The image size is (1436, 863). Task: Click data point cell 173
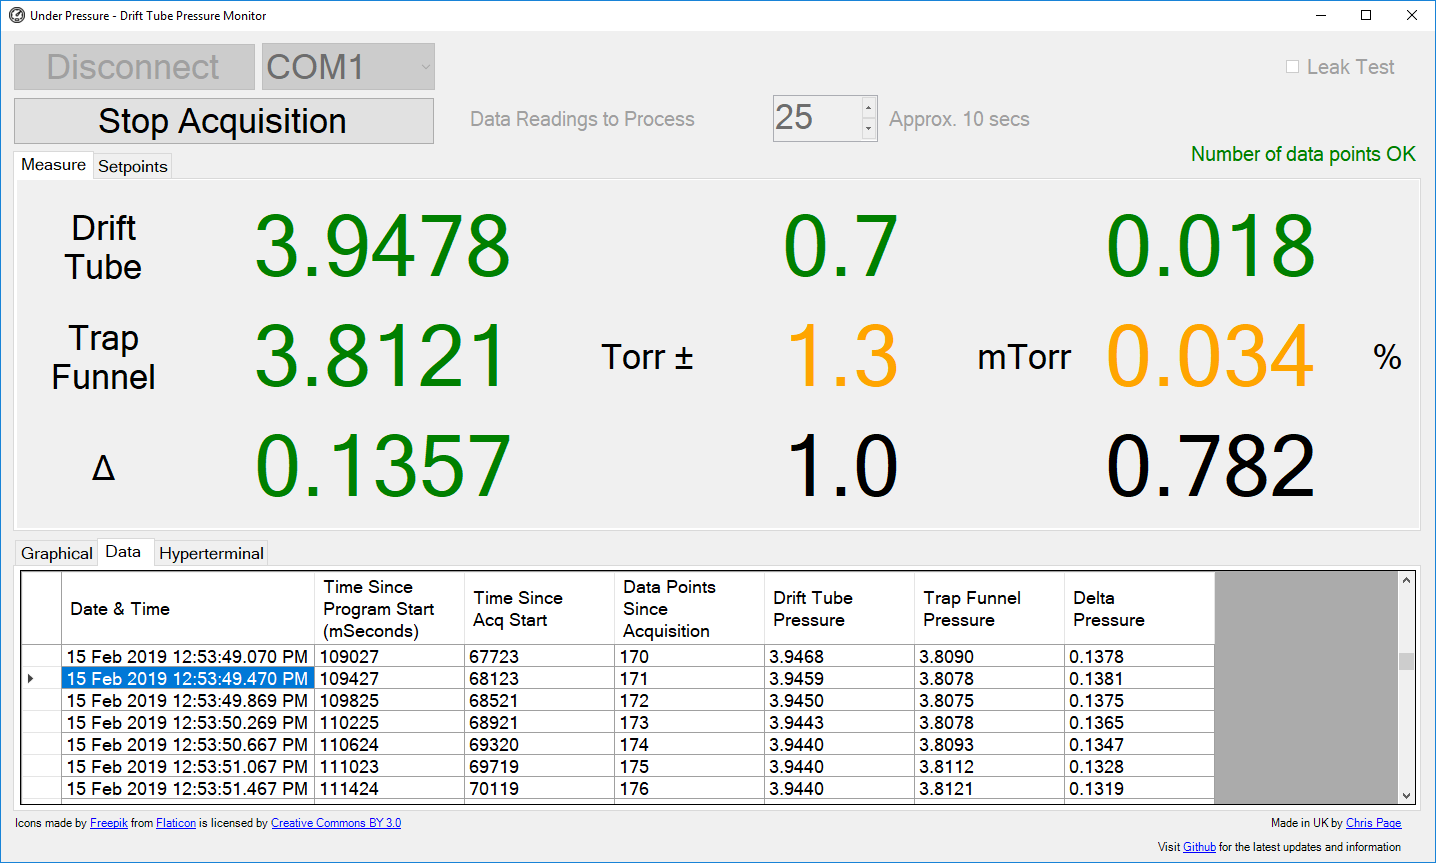point(690,722)
